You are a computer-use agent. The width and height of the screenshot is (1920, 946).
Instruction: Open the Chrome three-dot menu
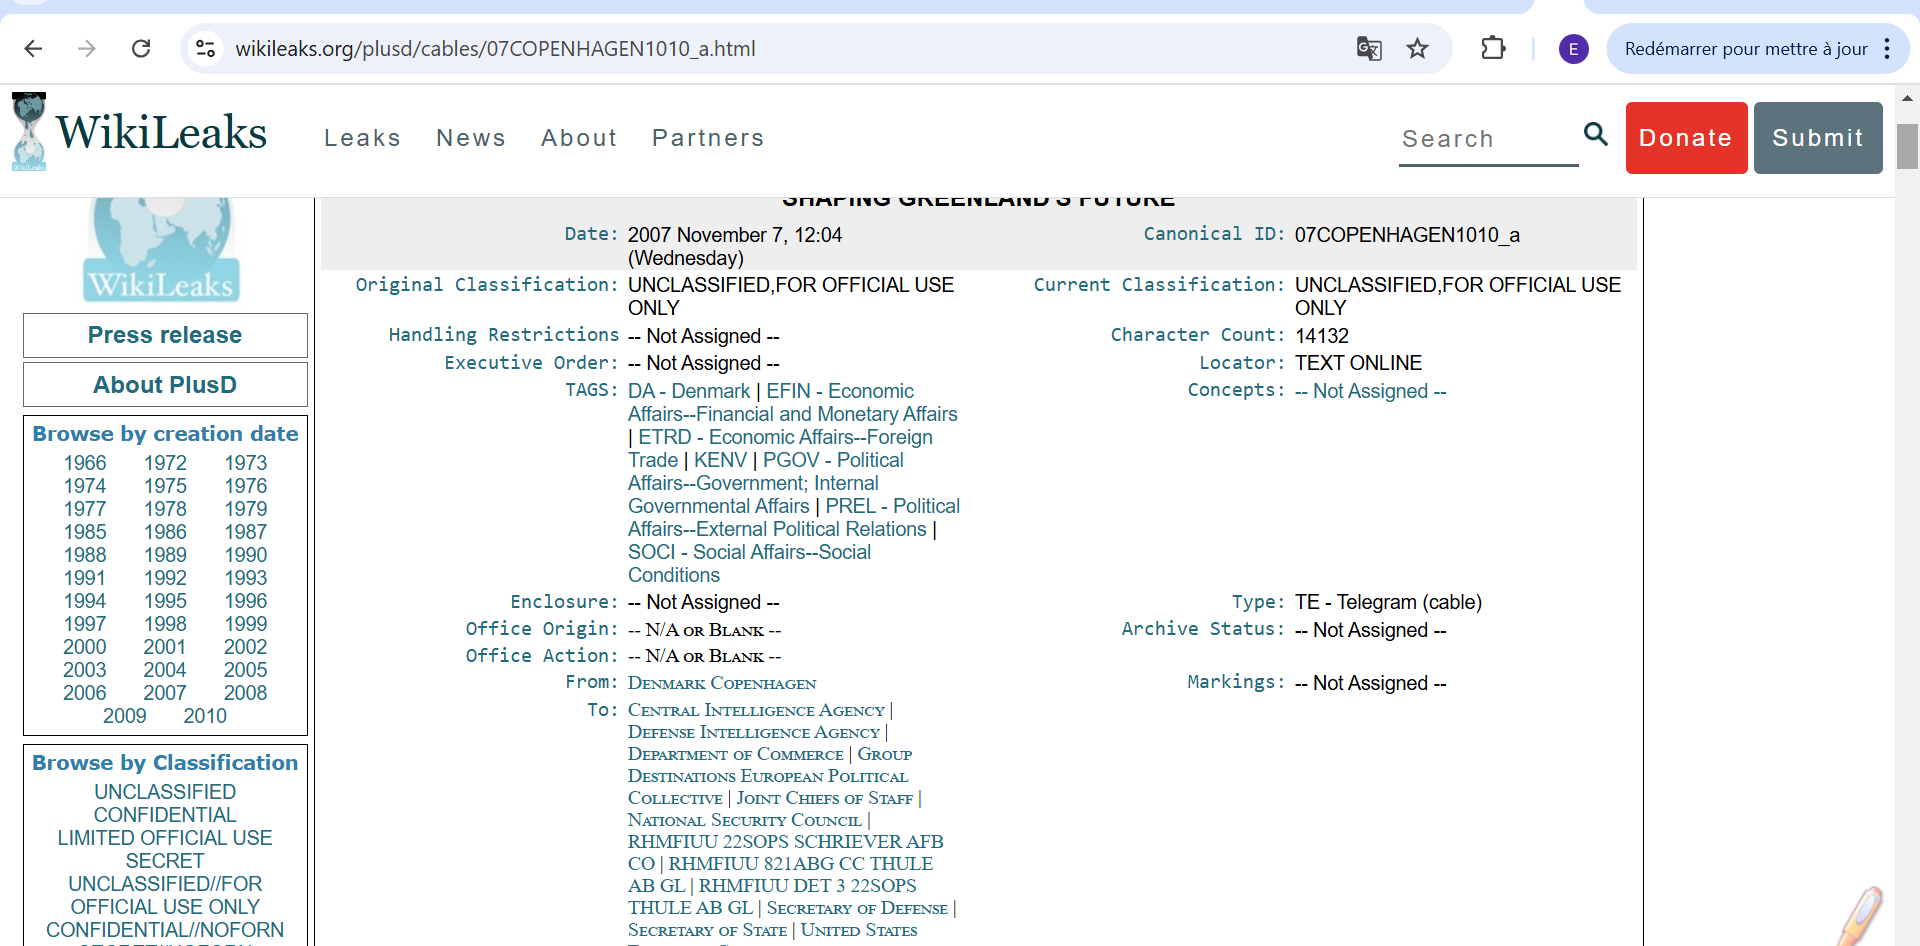(1886, 48)
